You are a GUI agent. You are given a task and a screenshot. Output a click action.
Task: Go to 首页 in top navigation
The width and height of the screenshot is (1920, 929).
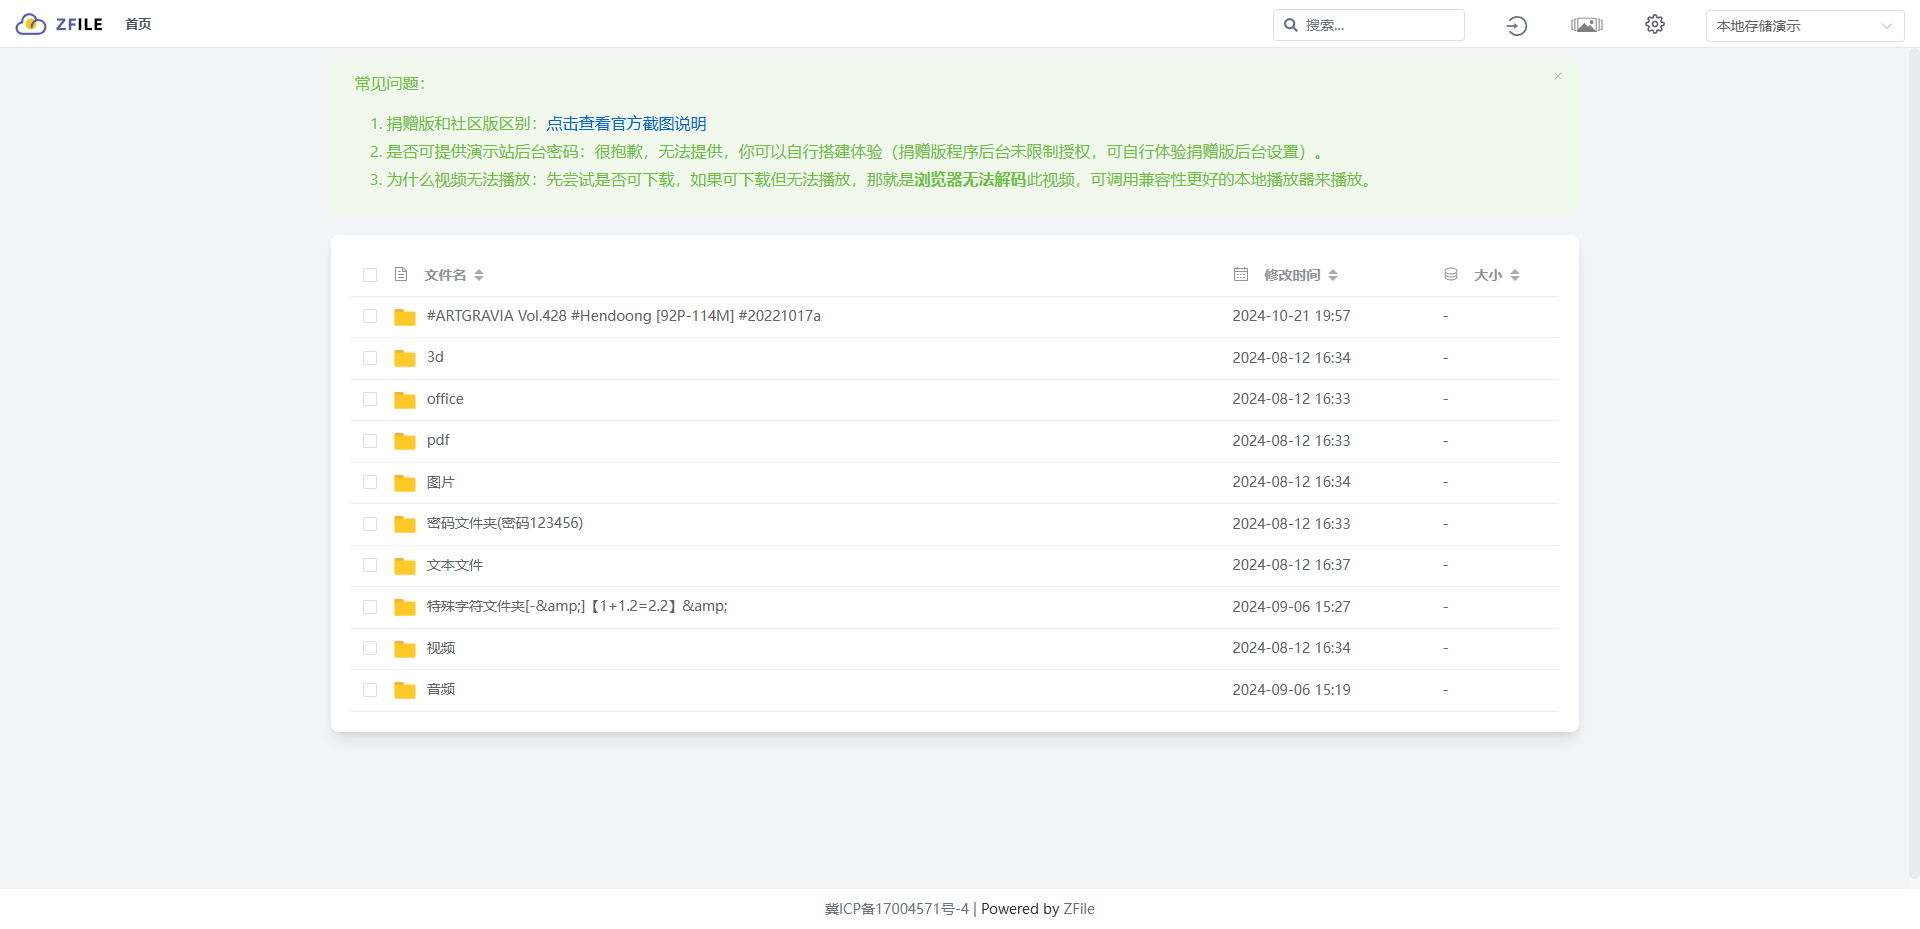138,24
